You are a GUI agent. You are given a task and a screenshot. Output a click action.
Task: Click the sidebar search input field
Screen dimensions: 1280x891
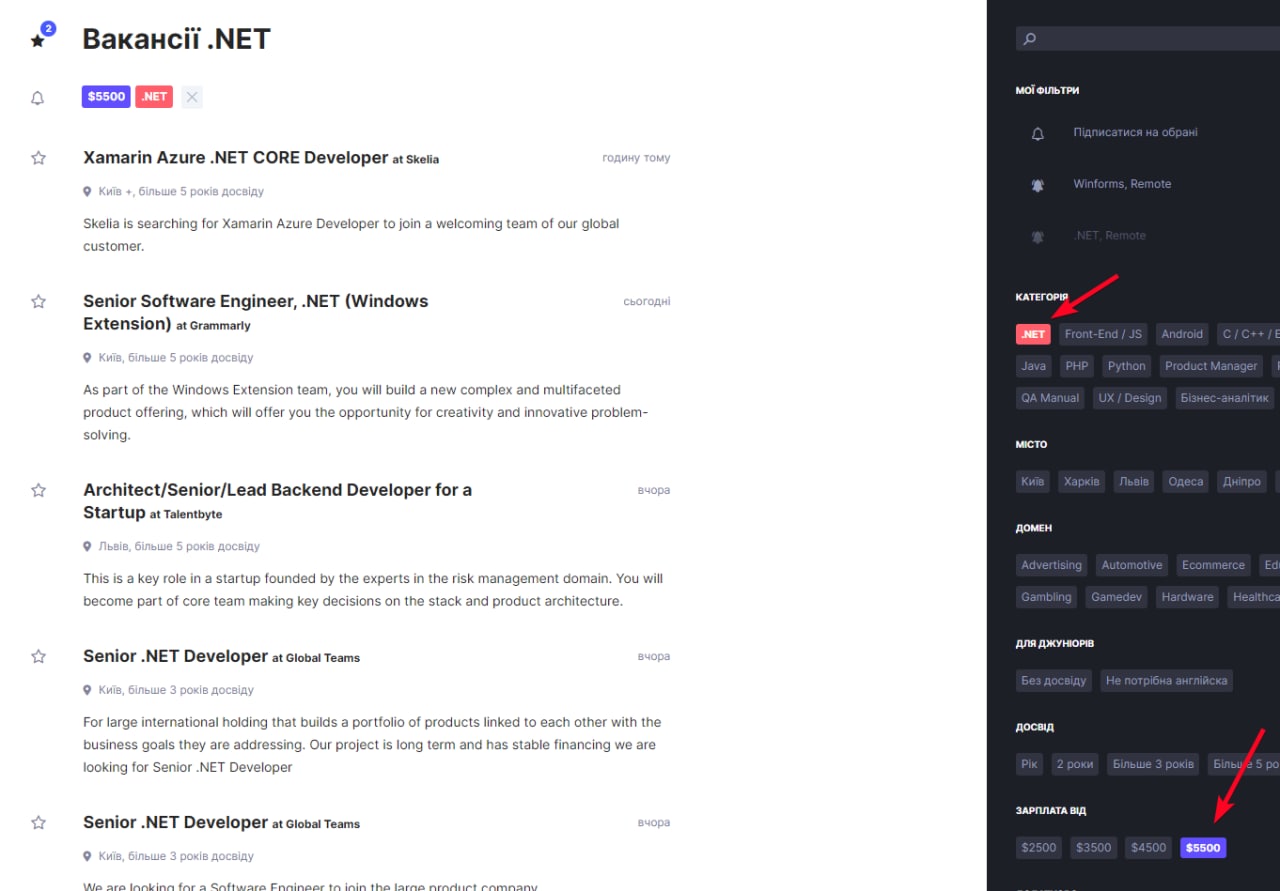coord(1148,39)
